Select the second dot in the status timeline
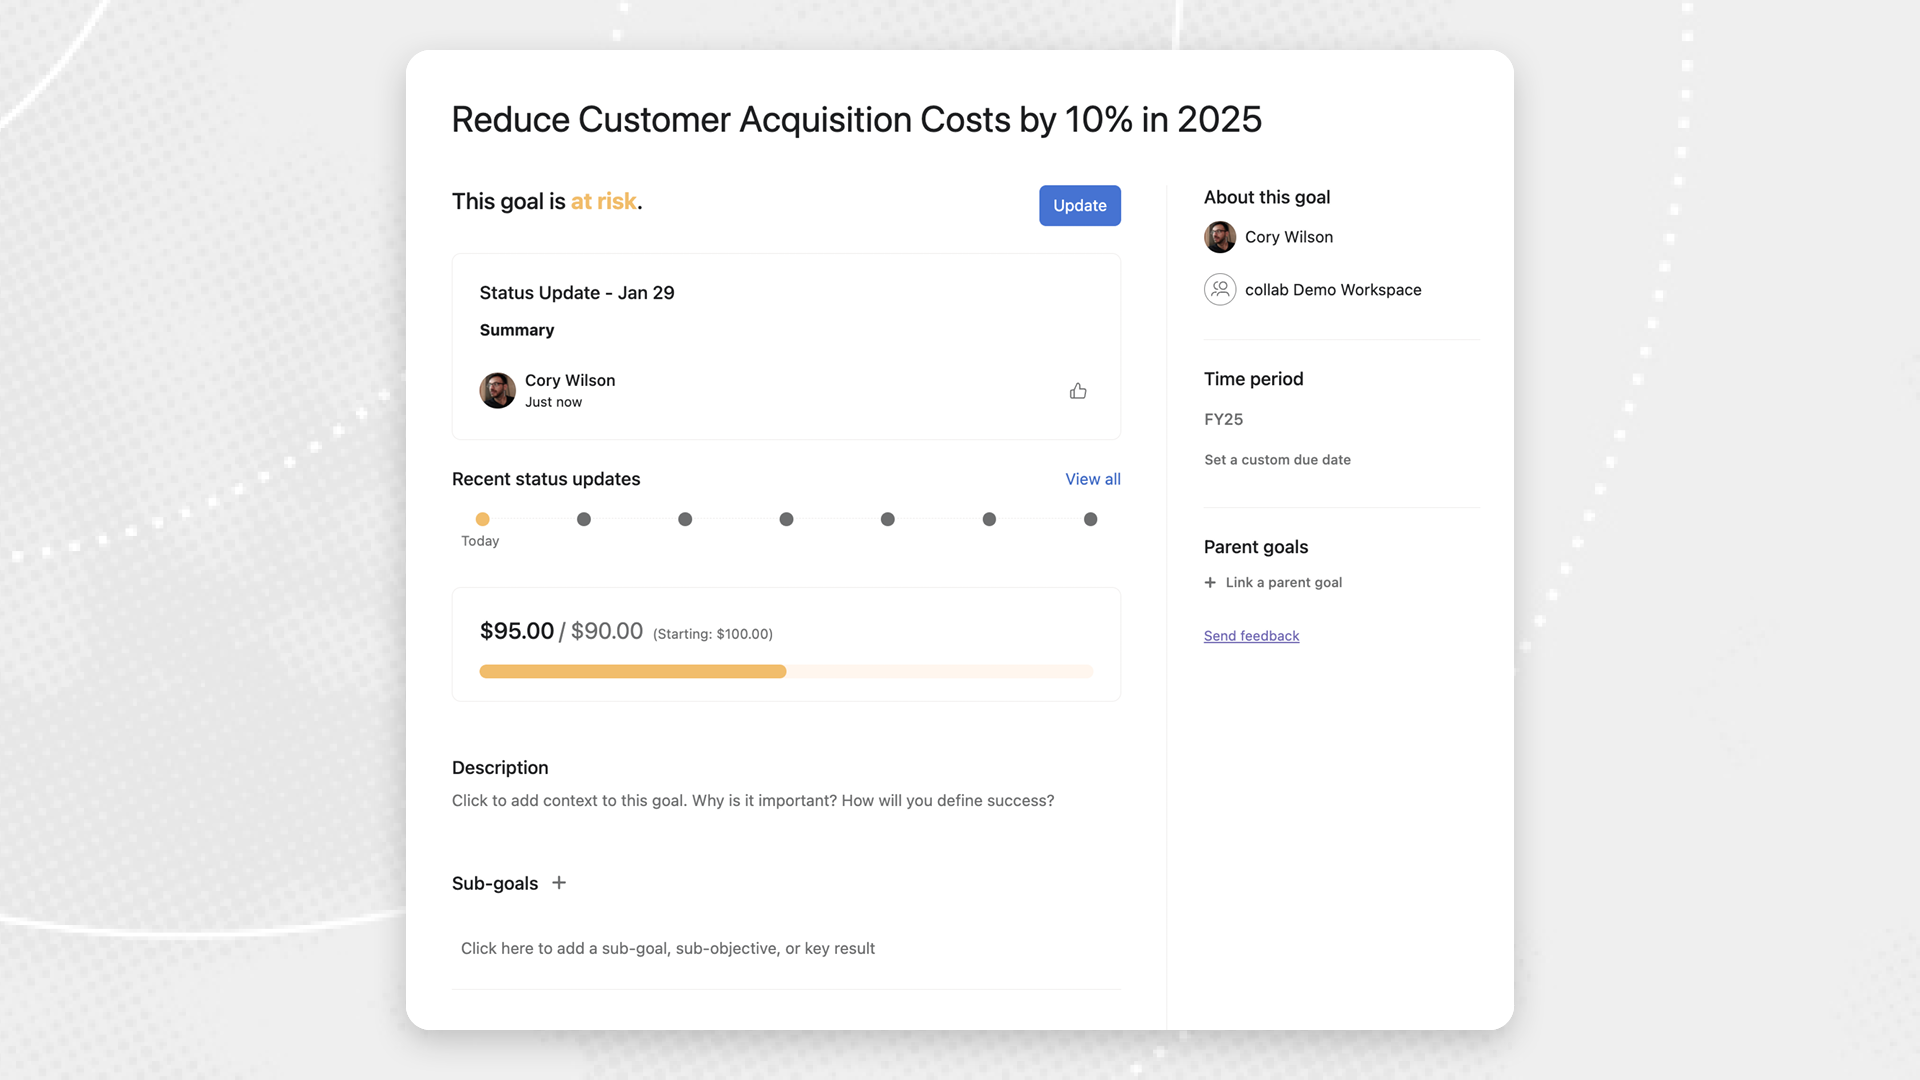This screenshot has height=1080, width=1920. 584,519
